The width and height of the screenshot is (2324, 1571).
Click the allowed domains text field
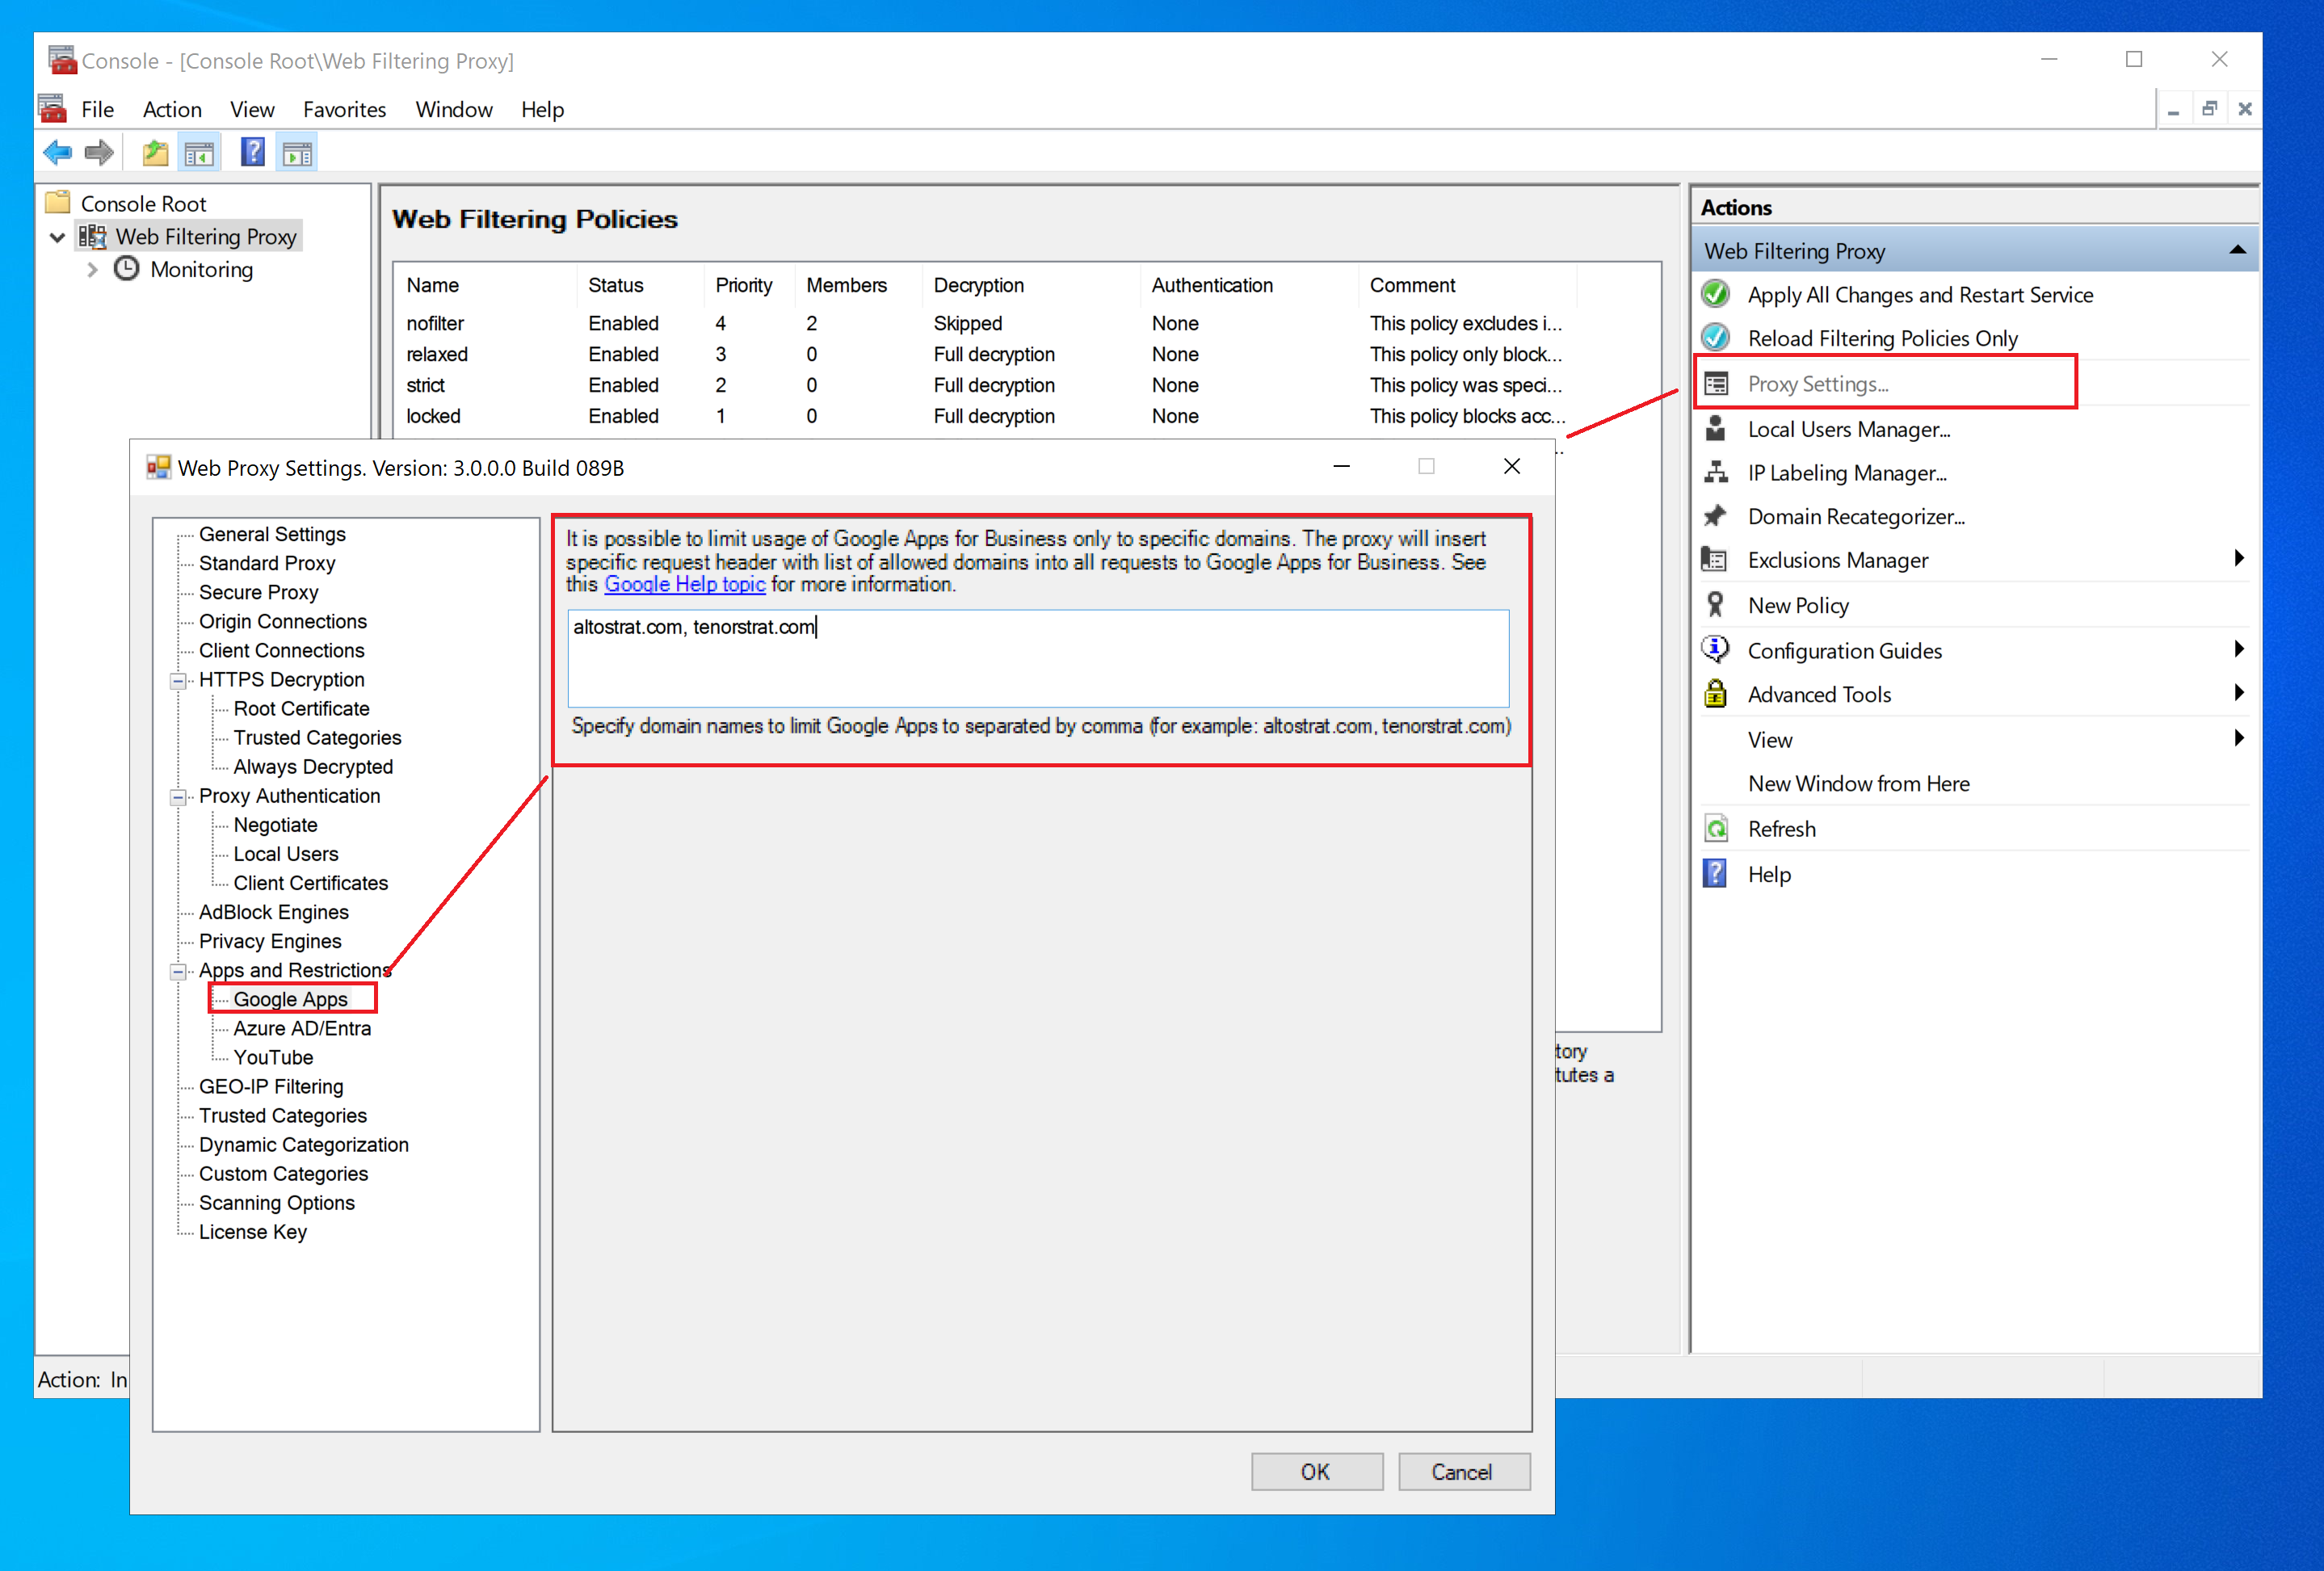[x=1038, y=658]
